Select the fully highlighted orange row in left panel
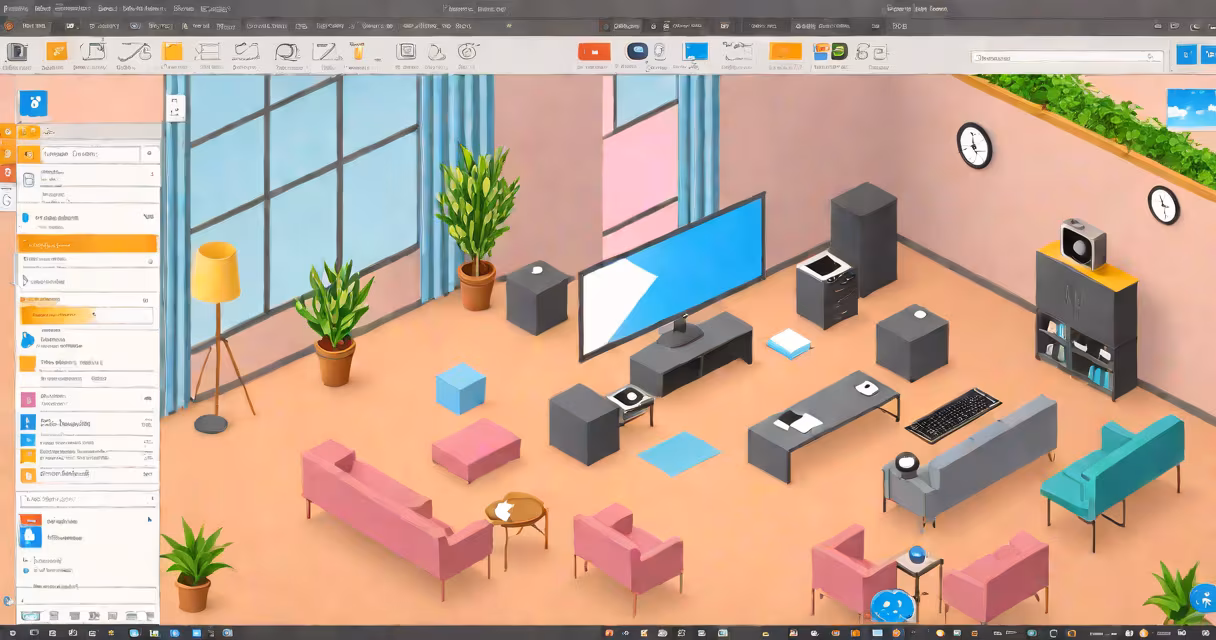The image size is (1216, 640). (88, 243)
